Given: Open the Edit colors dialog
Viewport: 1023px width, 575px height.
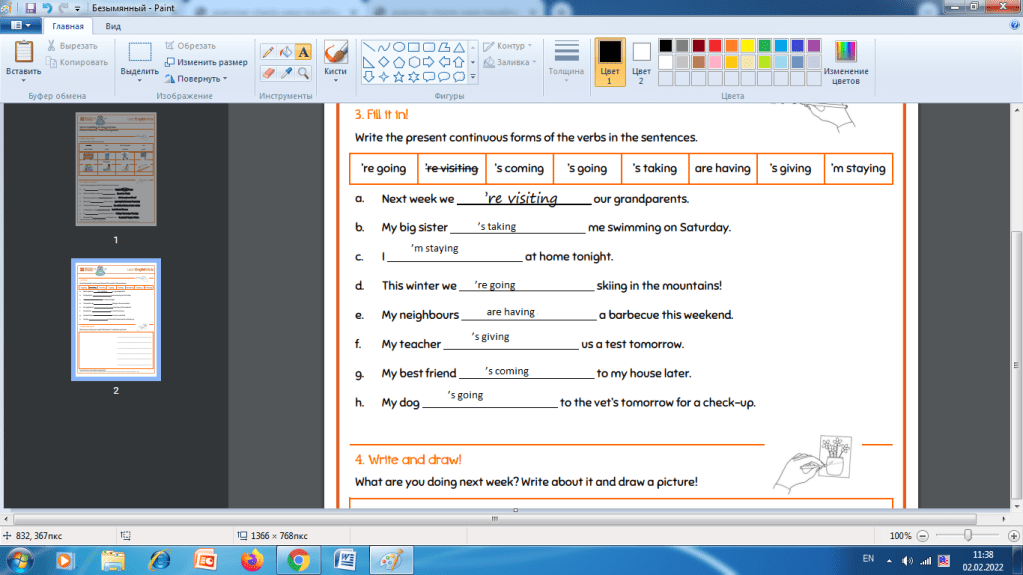Looking at the screenshot, I should tap(846, 61).
